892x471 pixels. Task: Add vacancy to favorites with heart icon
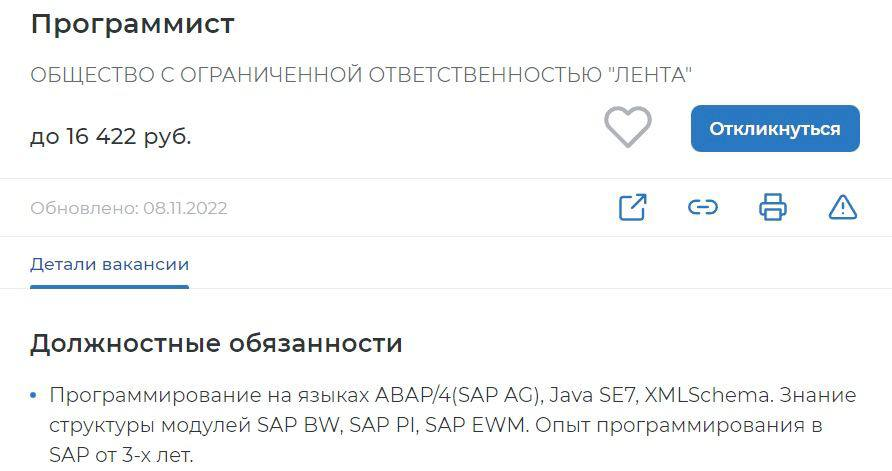[x=627, y=127]
